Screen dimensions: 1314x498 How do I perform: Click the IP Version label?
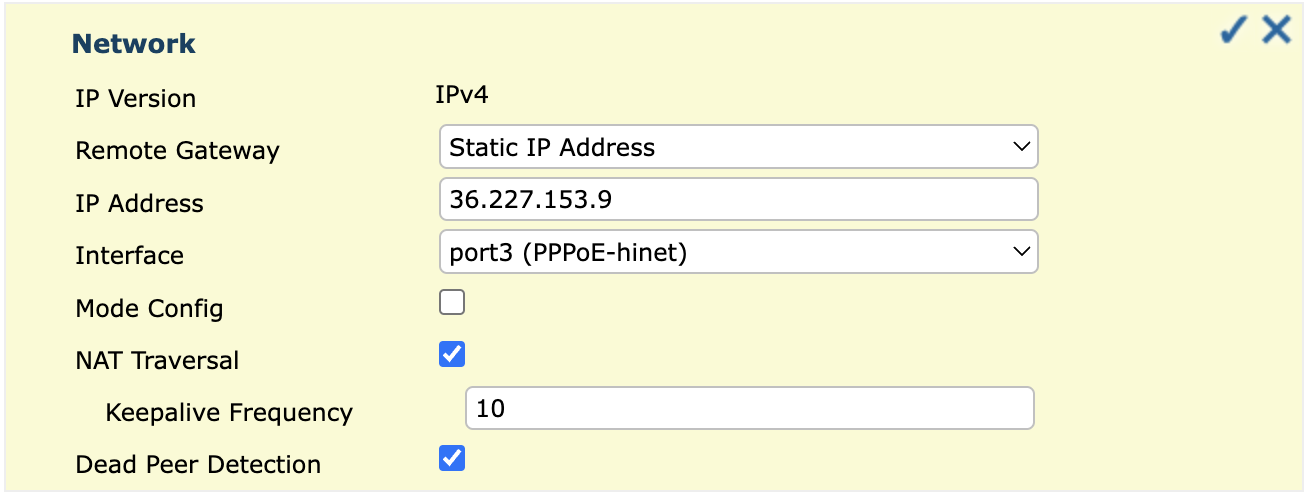135,99
